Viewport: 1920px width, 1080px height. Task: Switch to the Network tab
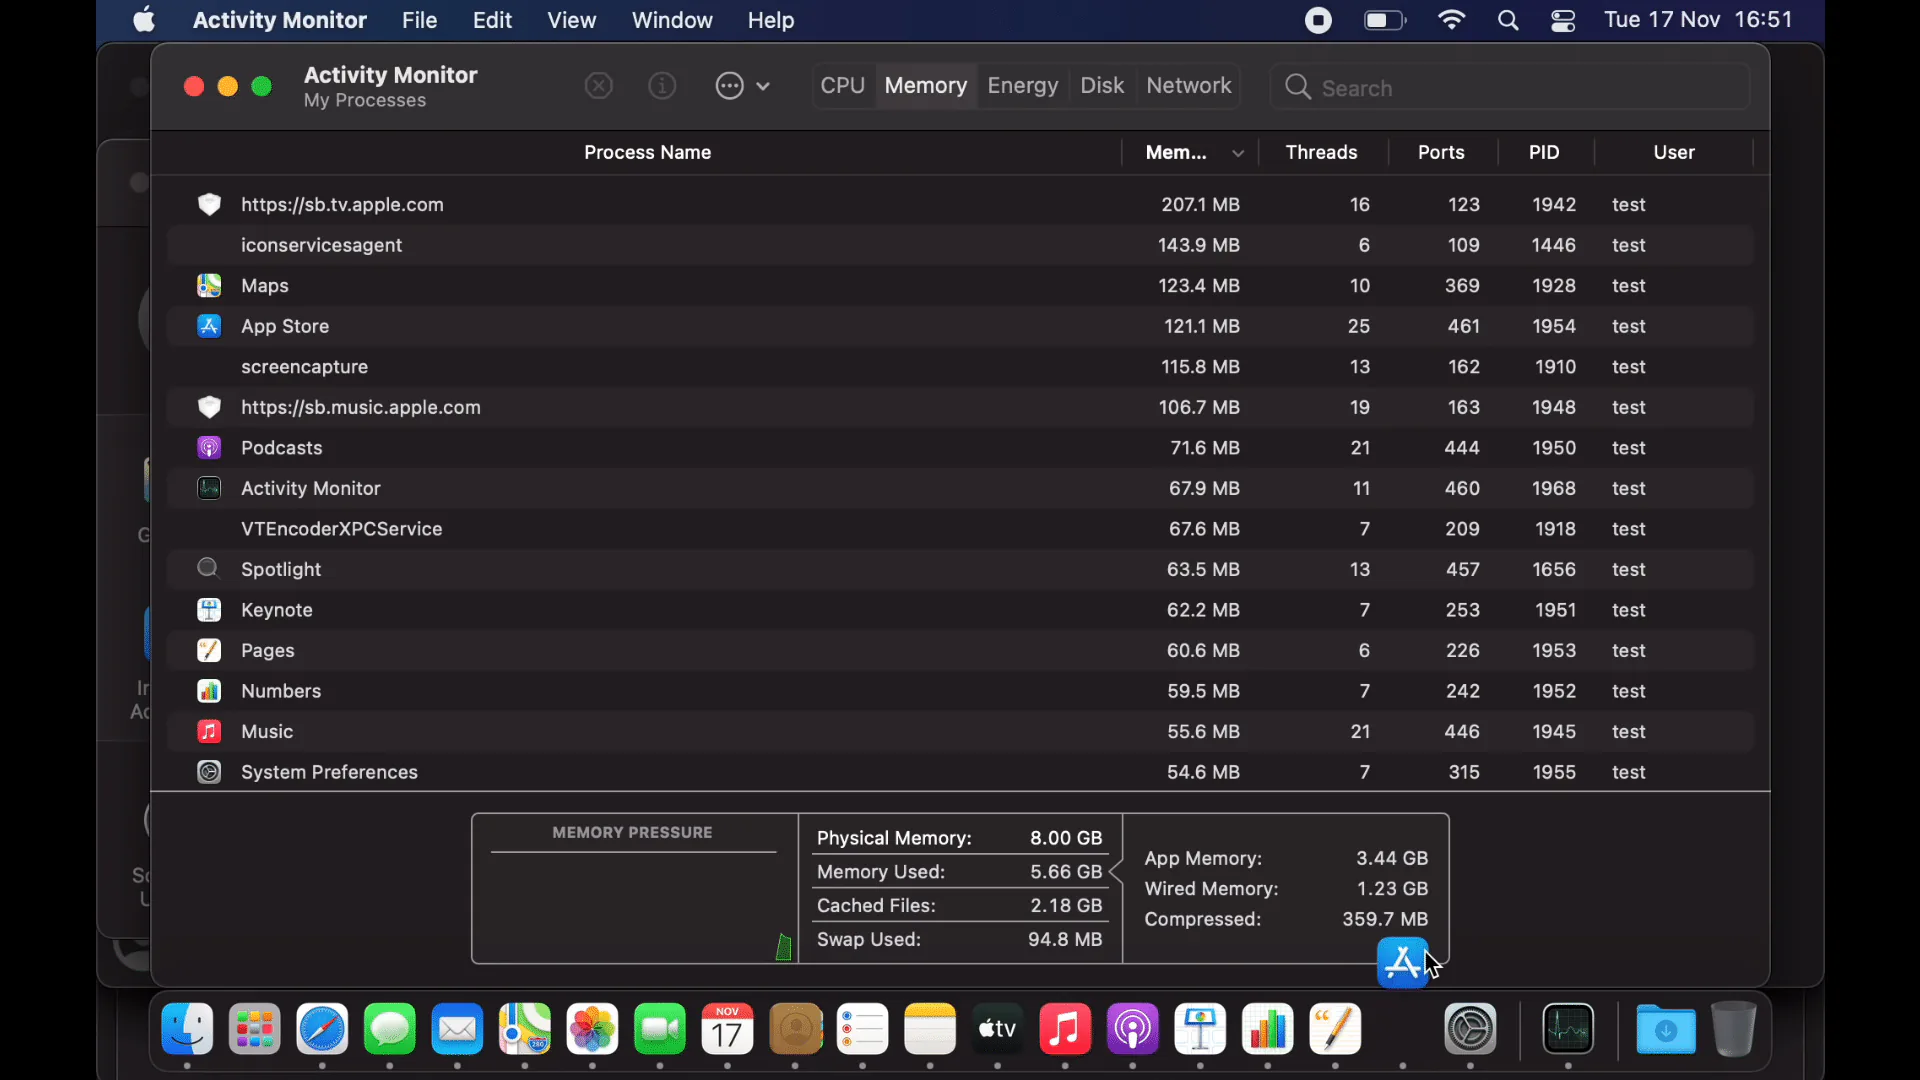pyautogui.click(x=1188, y=86)
